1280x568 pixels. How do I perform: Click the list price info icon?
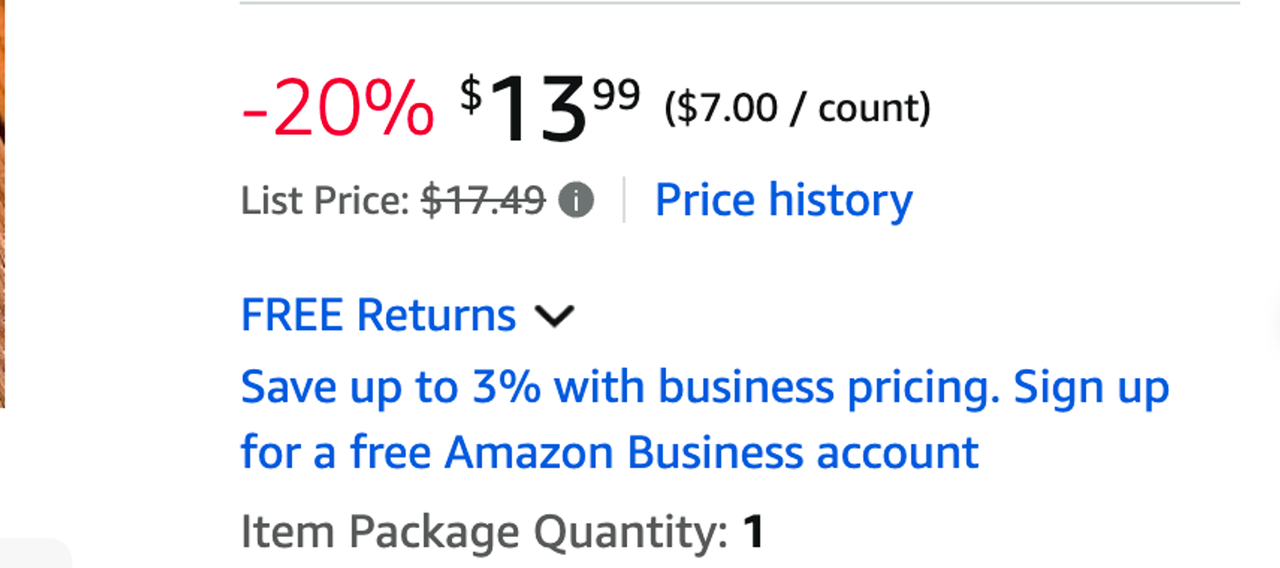pos(576,201)
